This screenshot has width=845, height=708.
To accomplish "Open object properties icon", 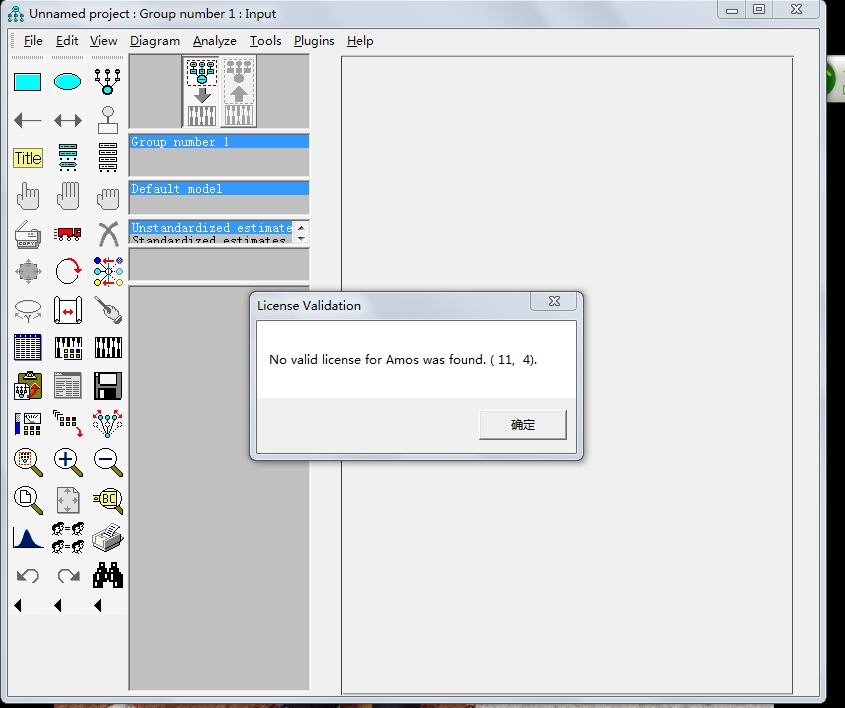I will point(27,424).
